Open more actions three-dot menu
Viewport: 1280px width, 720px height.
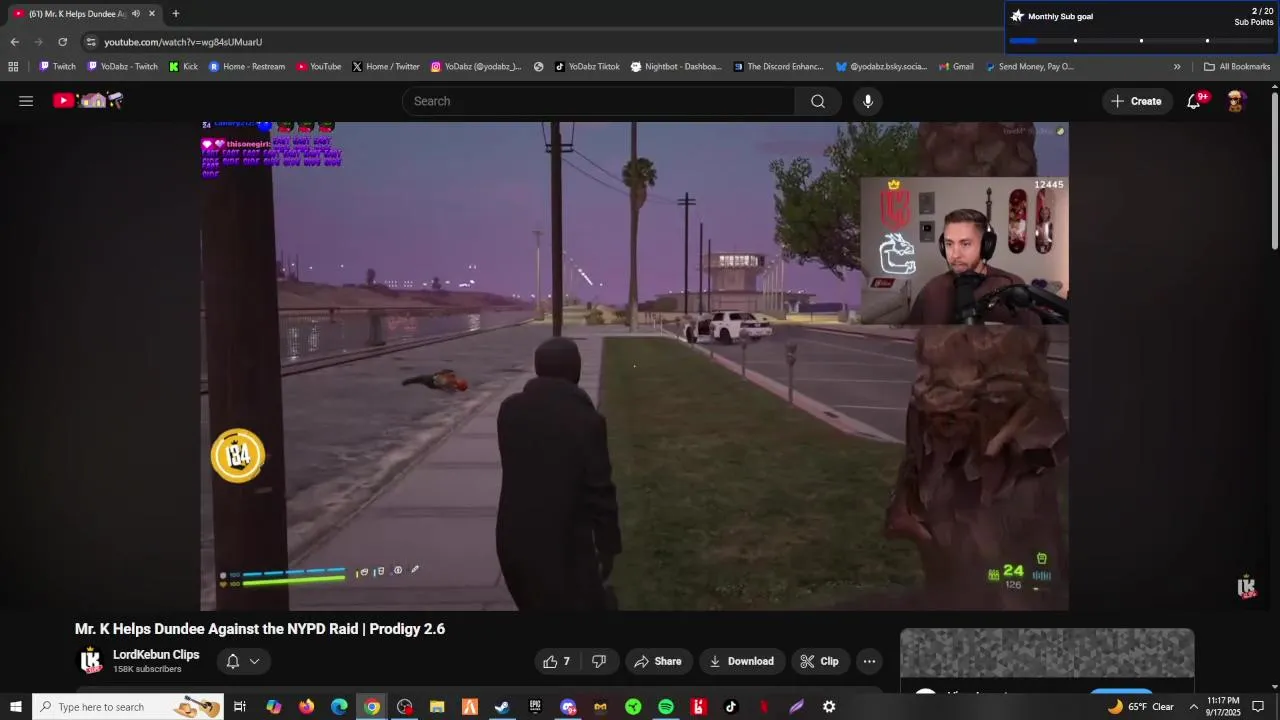(x=869, y=661)
